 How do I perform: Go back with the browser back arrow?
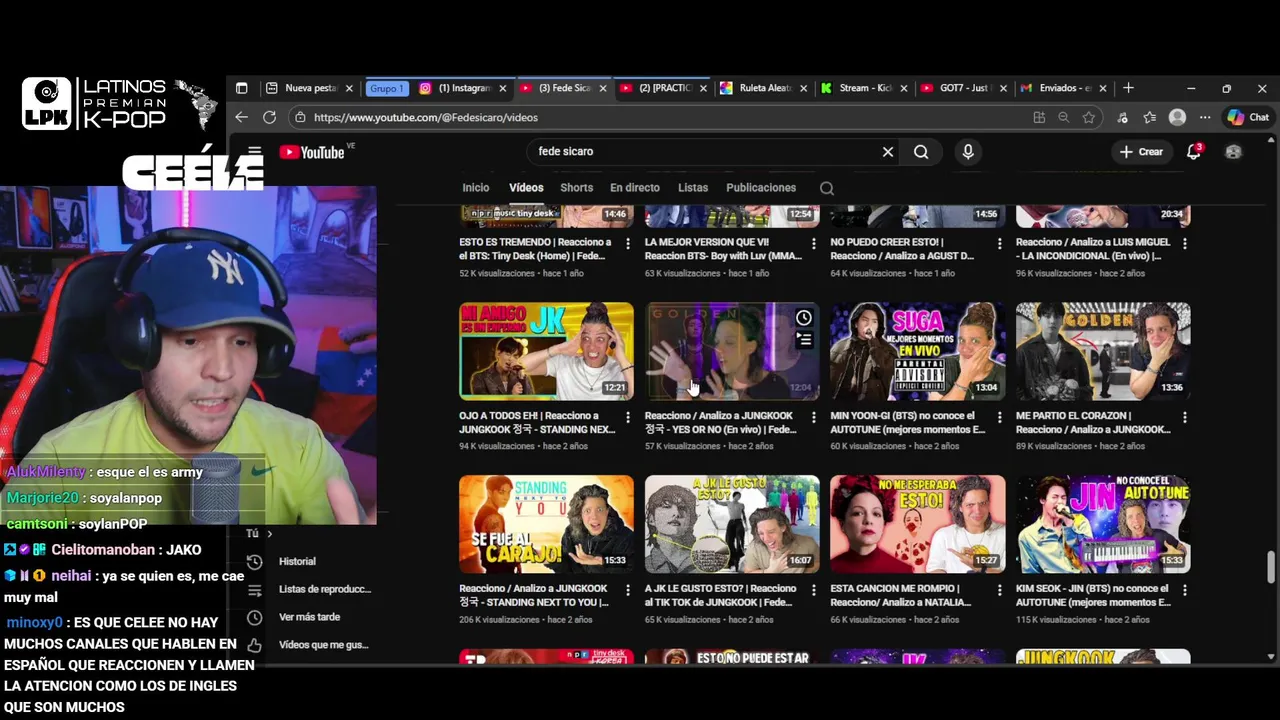click(241, 117)
